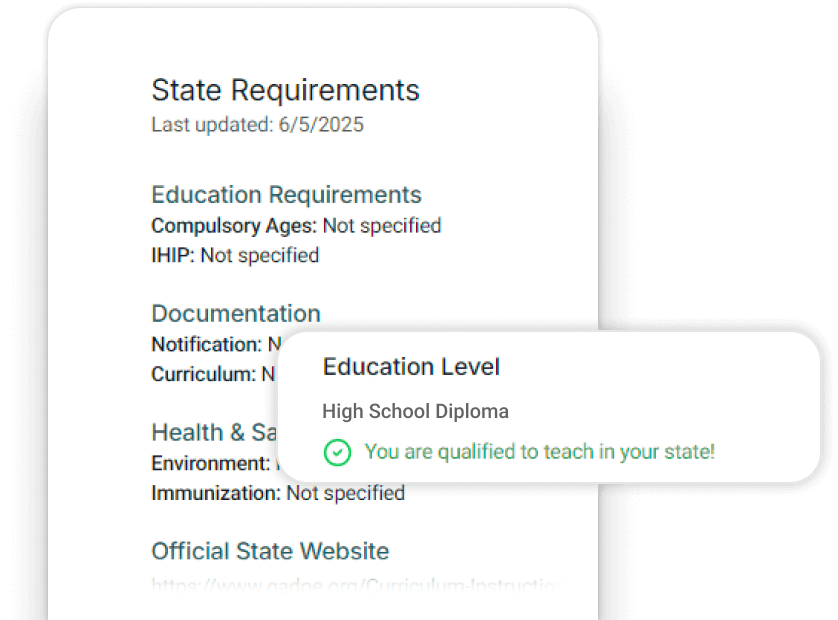The height and width of the screenshot is (620, 838).
Task: Select the Environment label
Action: point(209,463)
